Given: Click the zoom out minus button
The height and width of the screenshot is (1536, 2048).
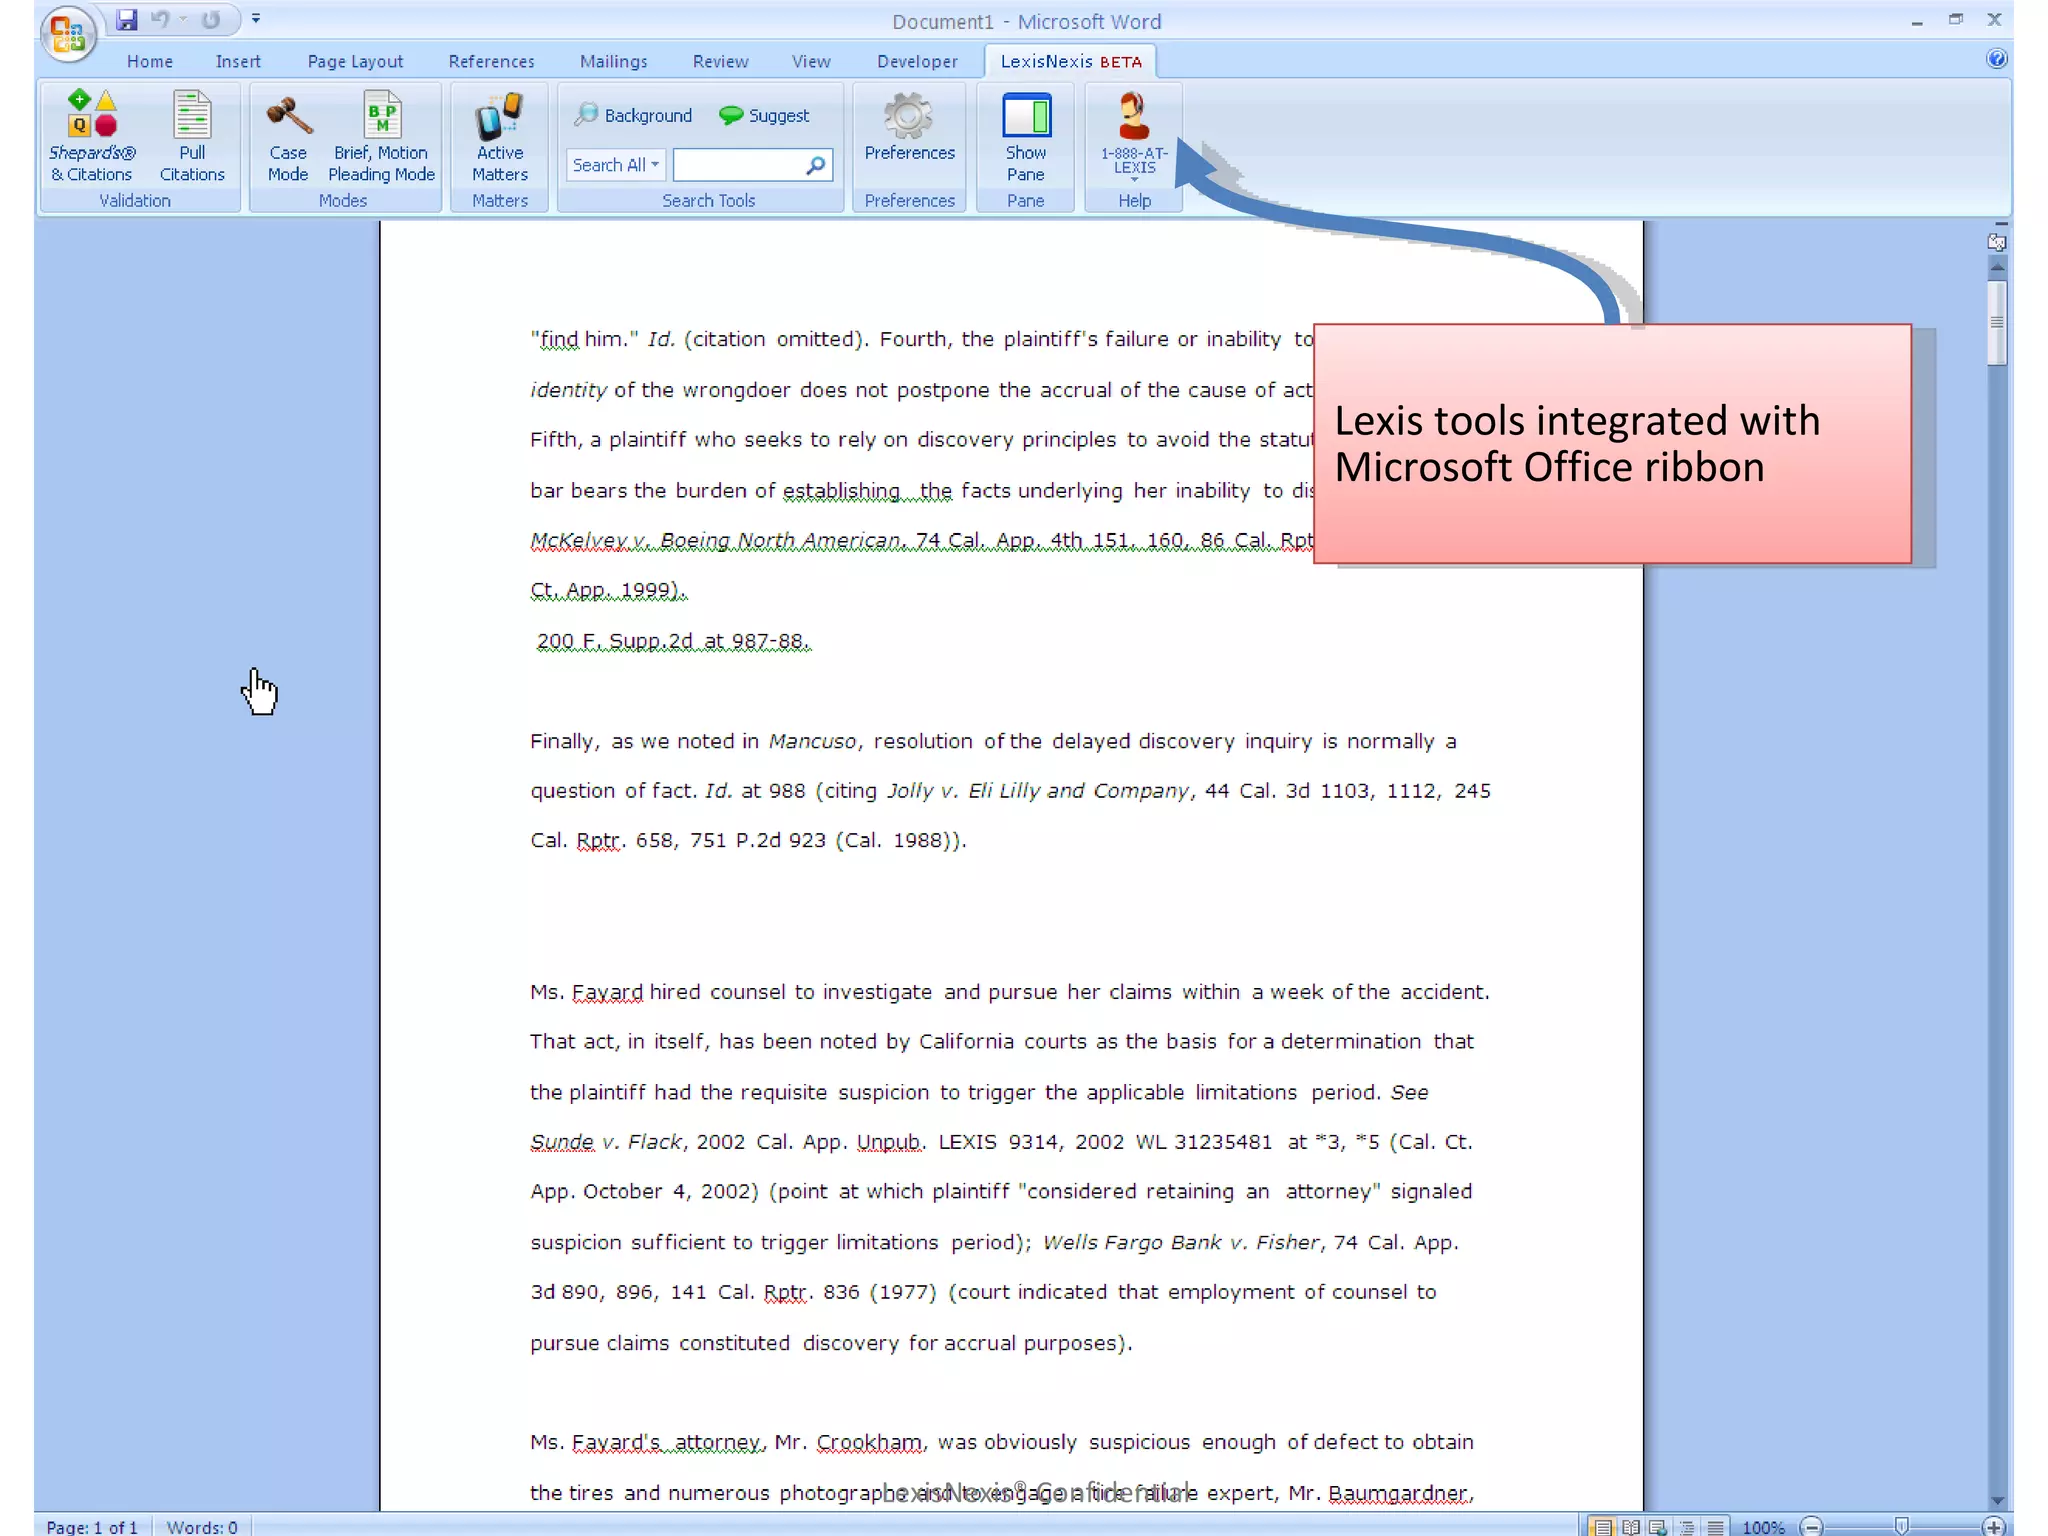Looking at the screenshot, I should coord(1811,1526).
